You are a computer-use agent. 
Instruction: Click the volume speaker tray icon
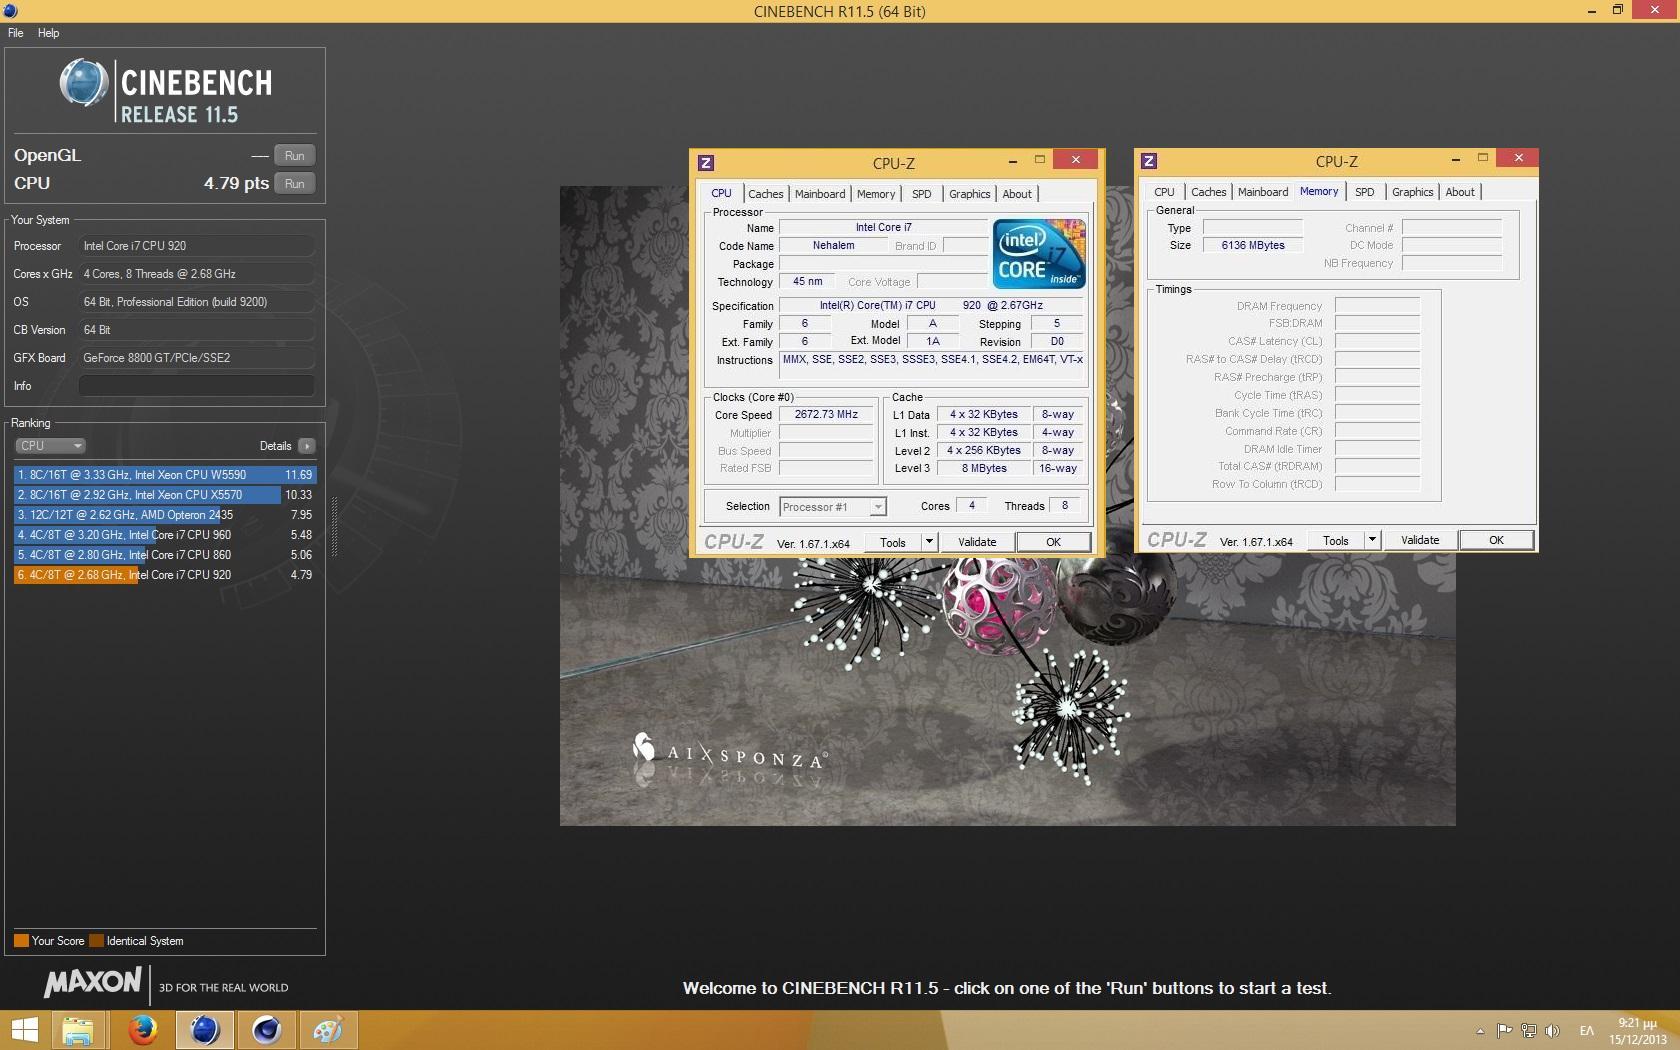click(x=1552, y=1031)
